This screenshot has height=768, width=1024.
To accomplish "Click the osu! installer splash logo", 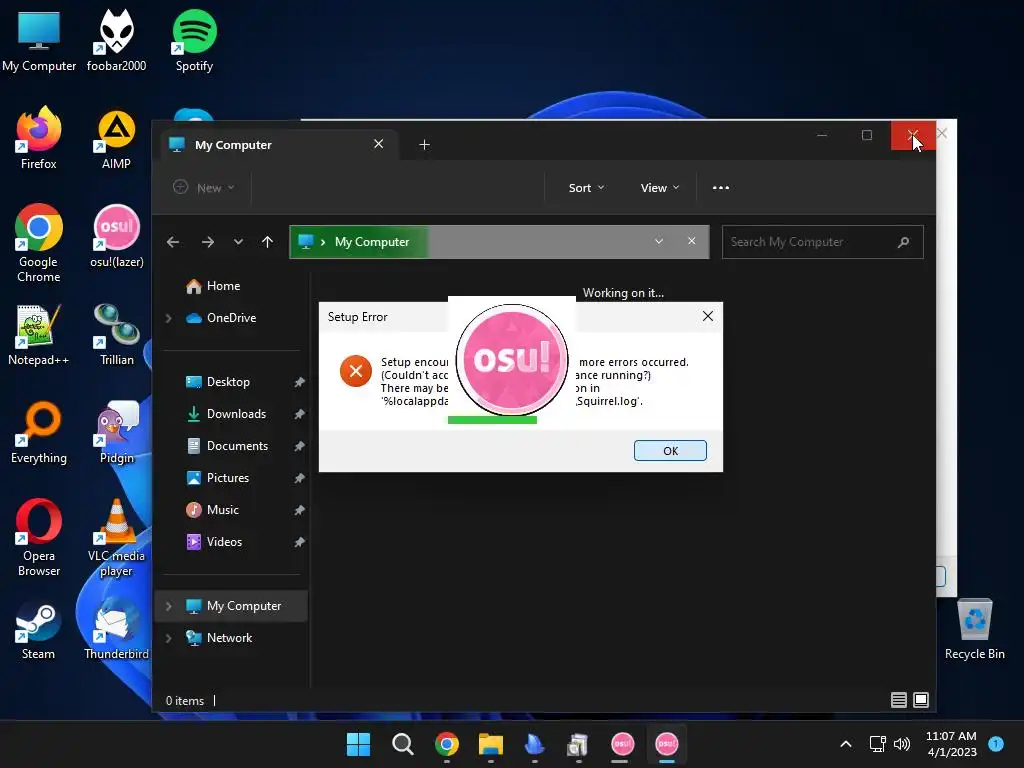I will point(512,359).
